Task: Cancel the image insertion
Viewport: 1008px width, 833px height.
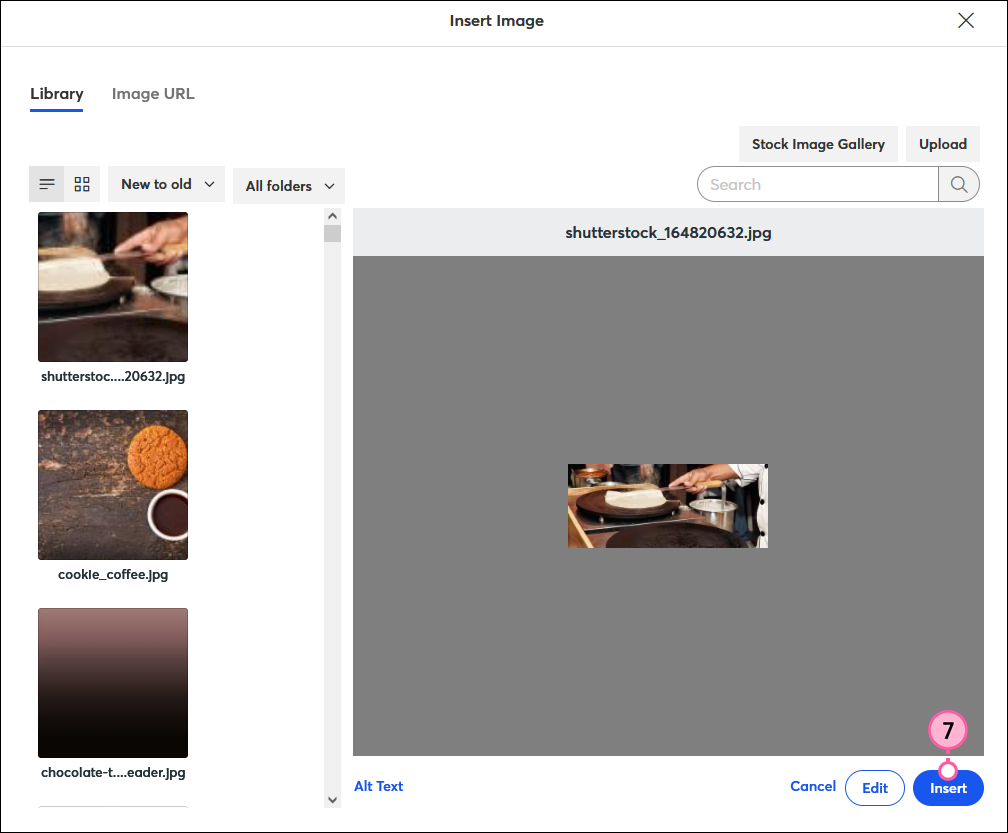Action: [813, 786]
